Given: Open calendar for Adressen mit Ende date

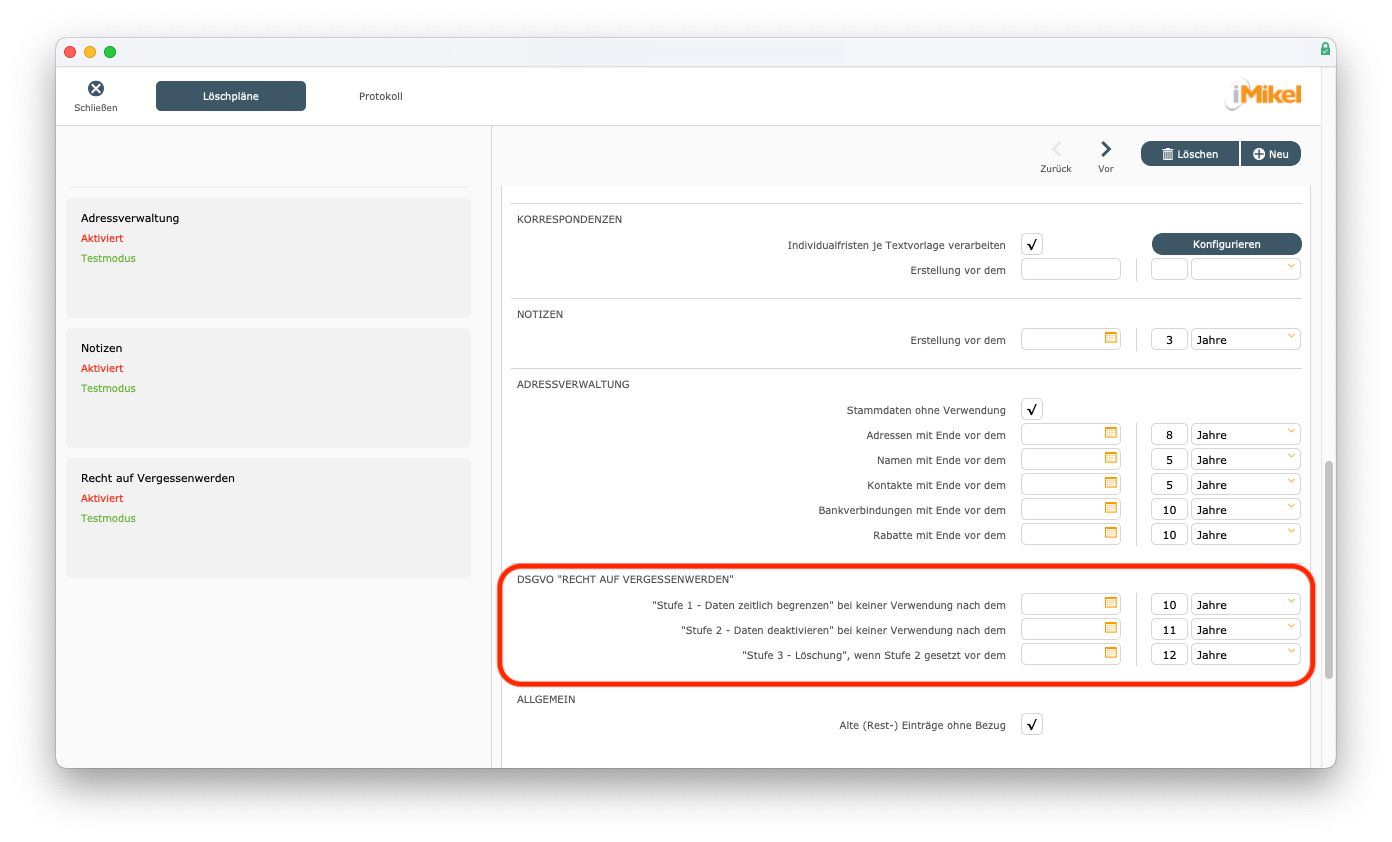Looking at the screenshot, I should [1110, 433].
